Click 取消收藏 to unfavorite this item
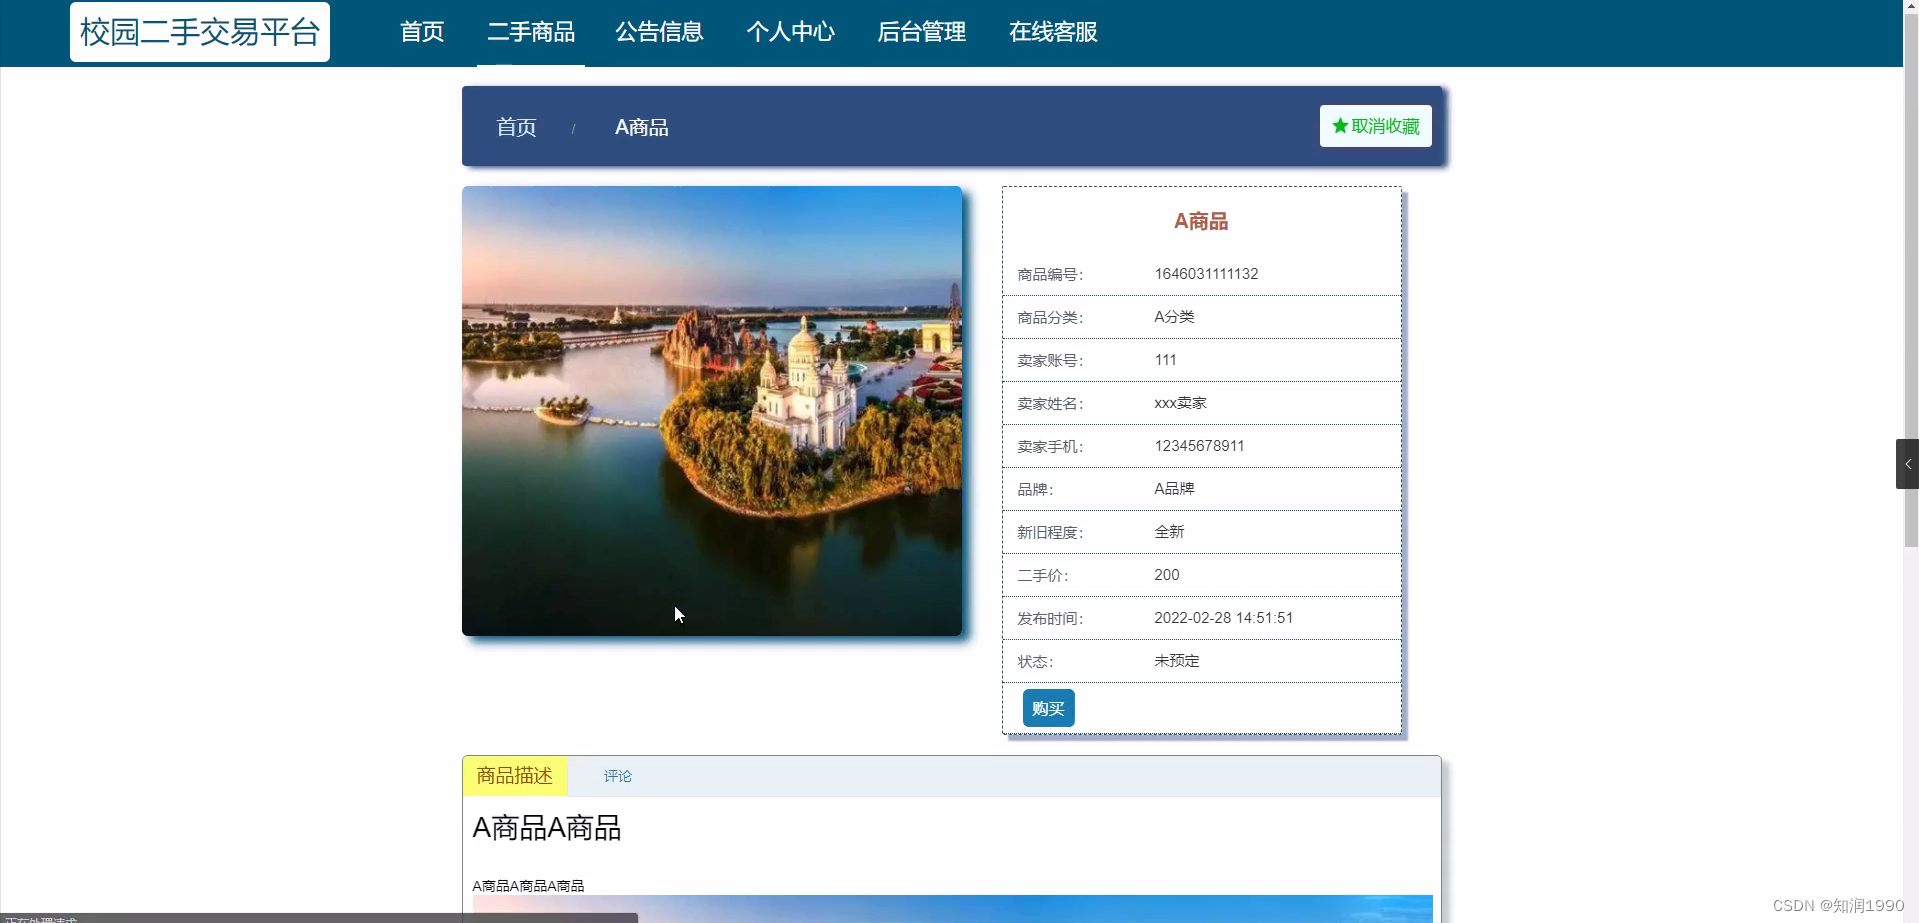The height and width of the screenshot is (923, 1919). pos(1375,126)
